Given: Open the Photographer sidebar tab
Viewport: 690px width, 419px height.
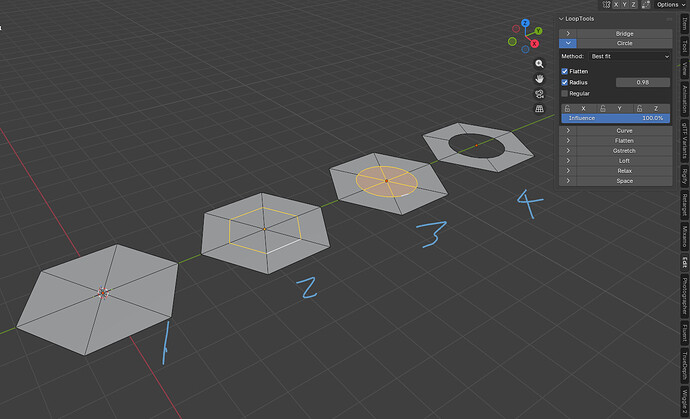Looking at the screenshot, I should coord(684,296).
